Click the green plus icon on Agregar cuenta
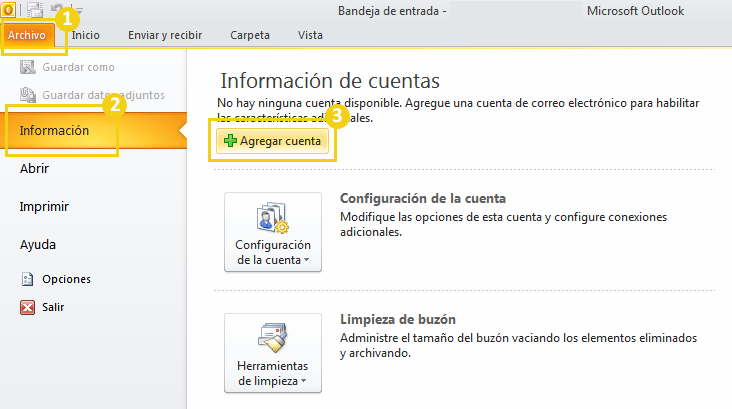 coord(230,141)
